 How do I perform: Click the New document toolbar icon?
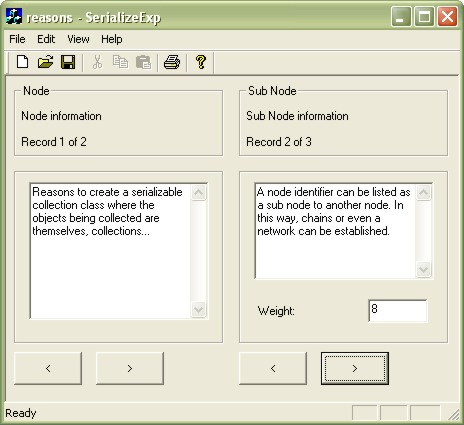point(22,62)
